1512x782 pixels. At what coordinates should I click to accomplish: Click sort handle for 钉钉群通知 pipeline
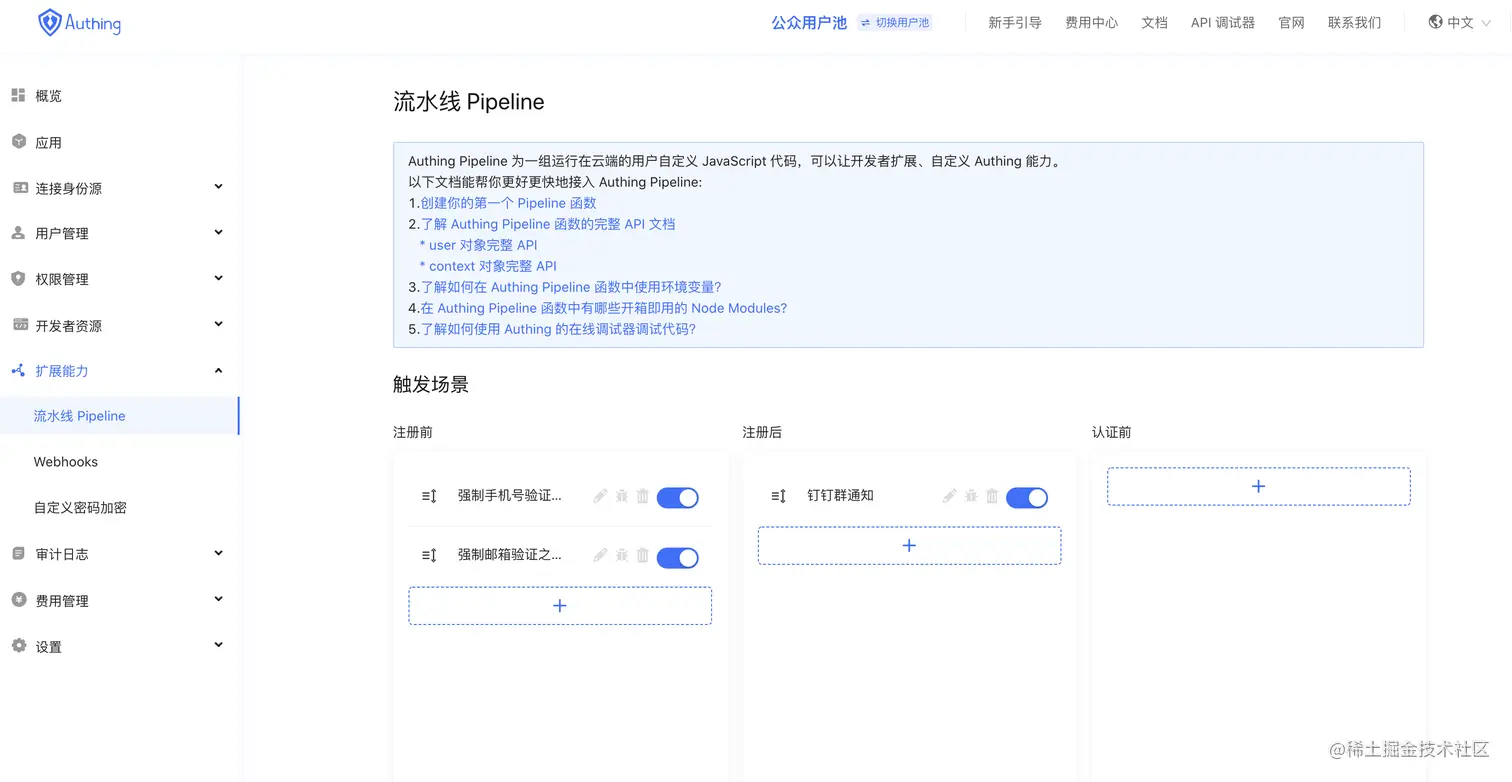(778, 495)
